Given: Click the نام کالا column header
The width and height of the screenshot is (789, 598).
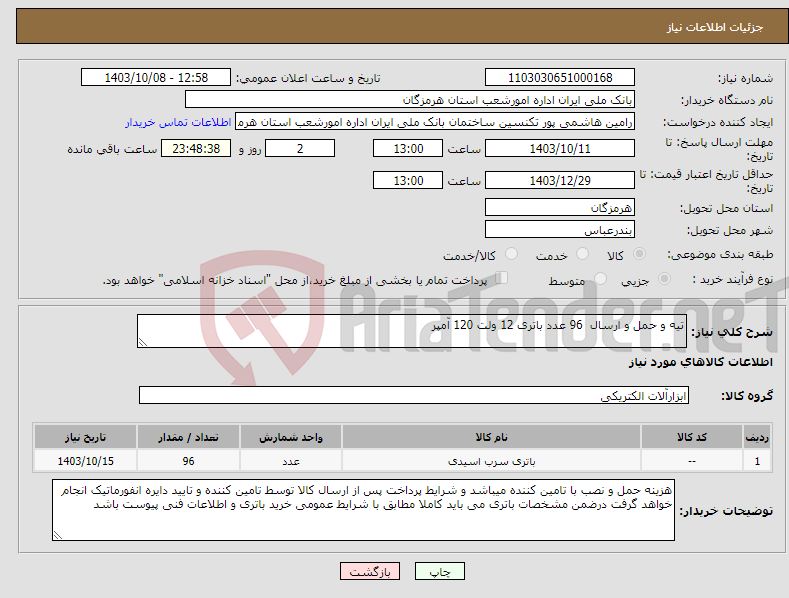Looking at the screenshot, I should pyautogui.click(x=491, y=437).
